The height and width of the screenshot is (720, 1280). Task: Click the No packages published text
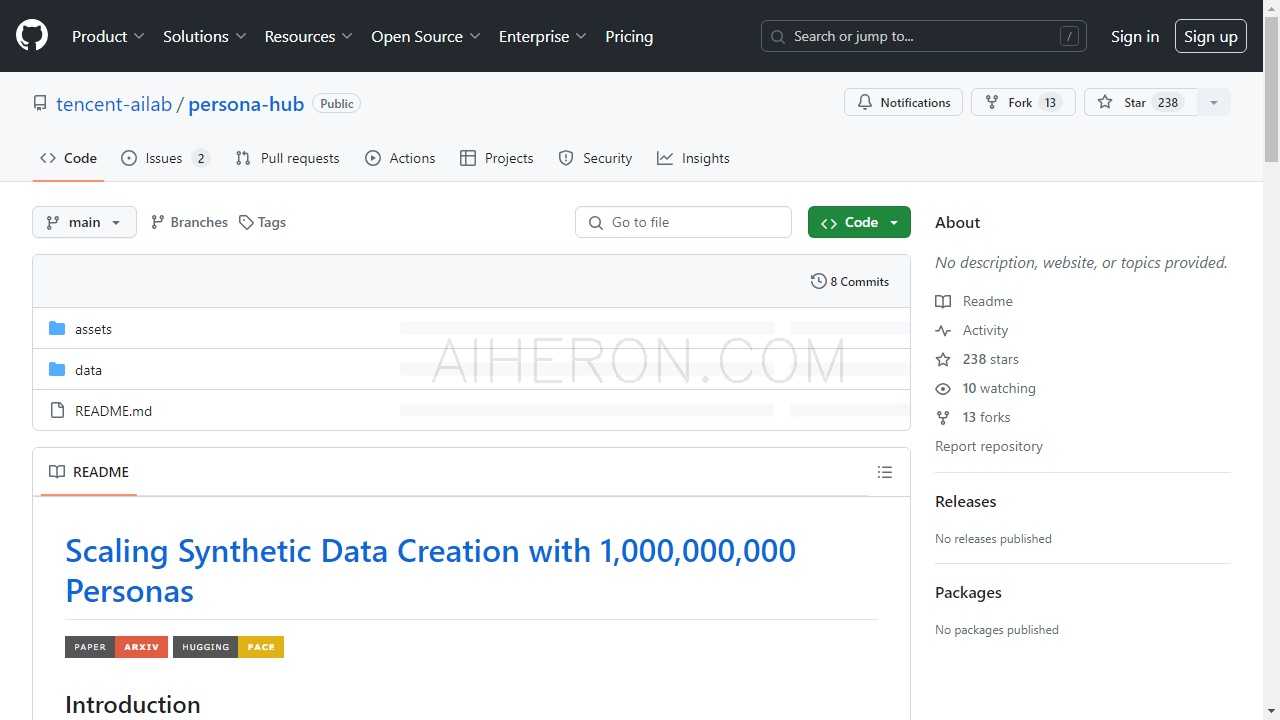997,630
